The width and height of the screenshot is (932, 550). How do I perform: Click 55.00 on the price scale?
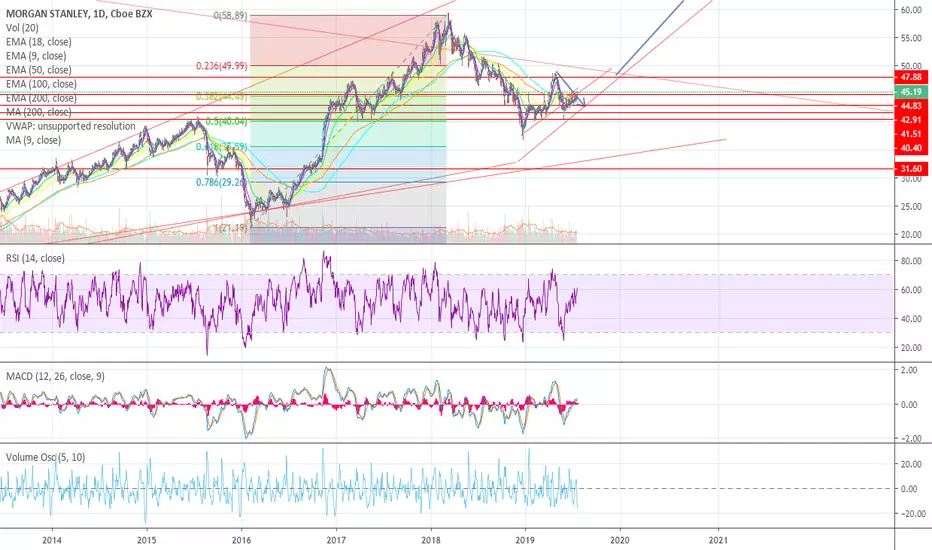tap(911, 37)
